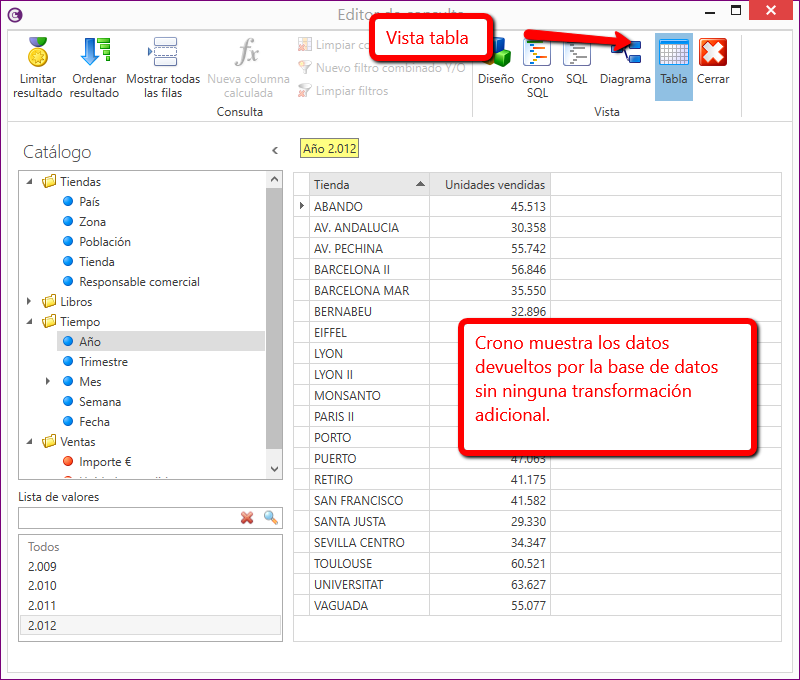Select Trimestre in the catalog tree

[103, 362]
